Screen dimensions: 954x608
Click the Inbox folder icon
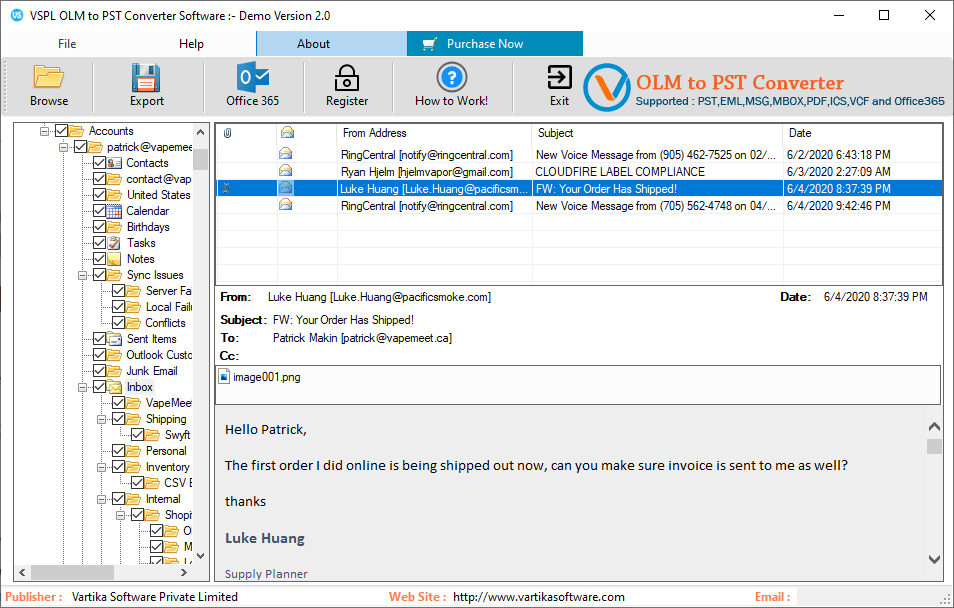click(x=114, y=387)
